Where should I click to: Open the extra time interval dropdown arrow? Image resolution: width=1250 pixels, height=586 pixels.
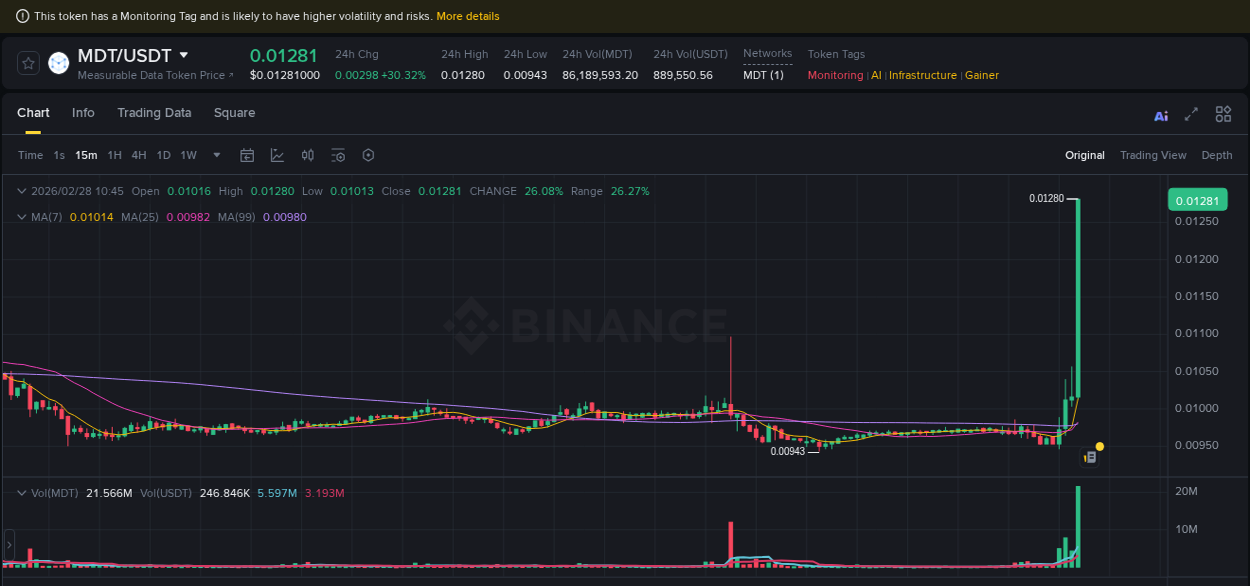[216, 155]
